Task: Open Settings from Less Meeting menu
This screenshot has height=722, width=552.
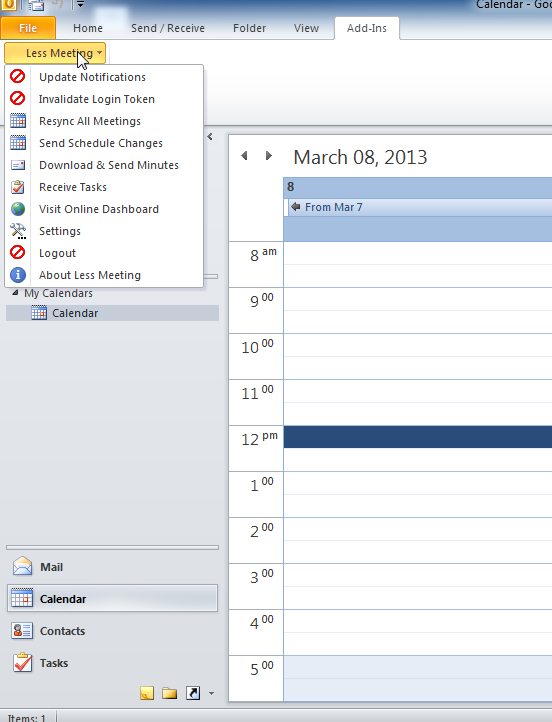Action: [104, 231]
